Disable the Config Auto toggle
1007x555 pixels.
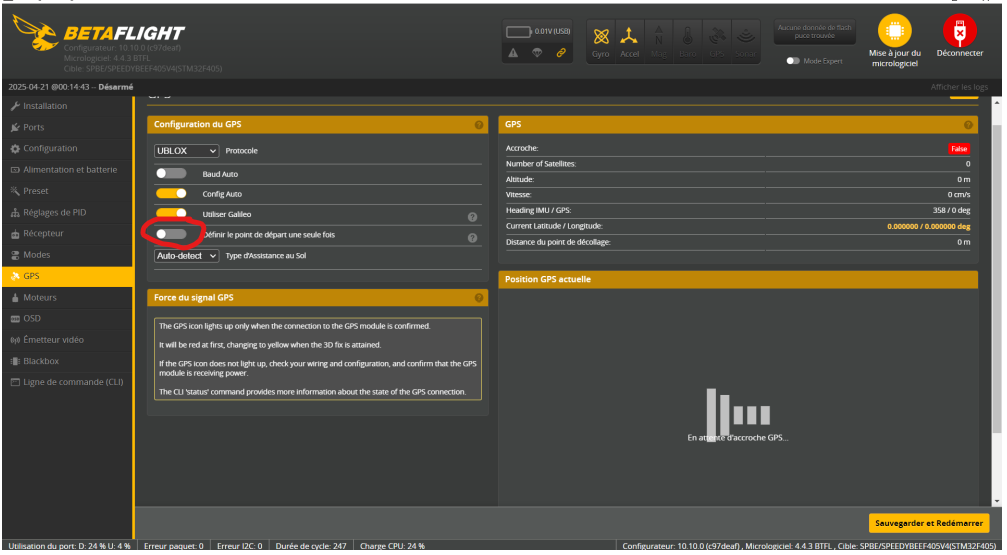[x=171, y=194]
